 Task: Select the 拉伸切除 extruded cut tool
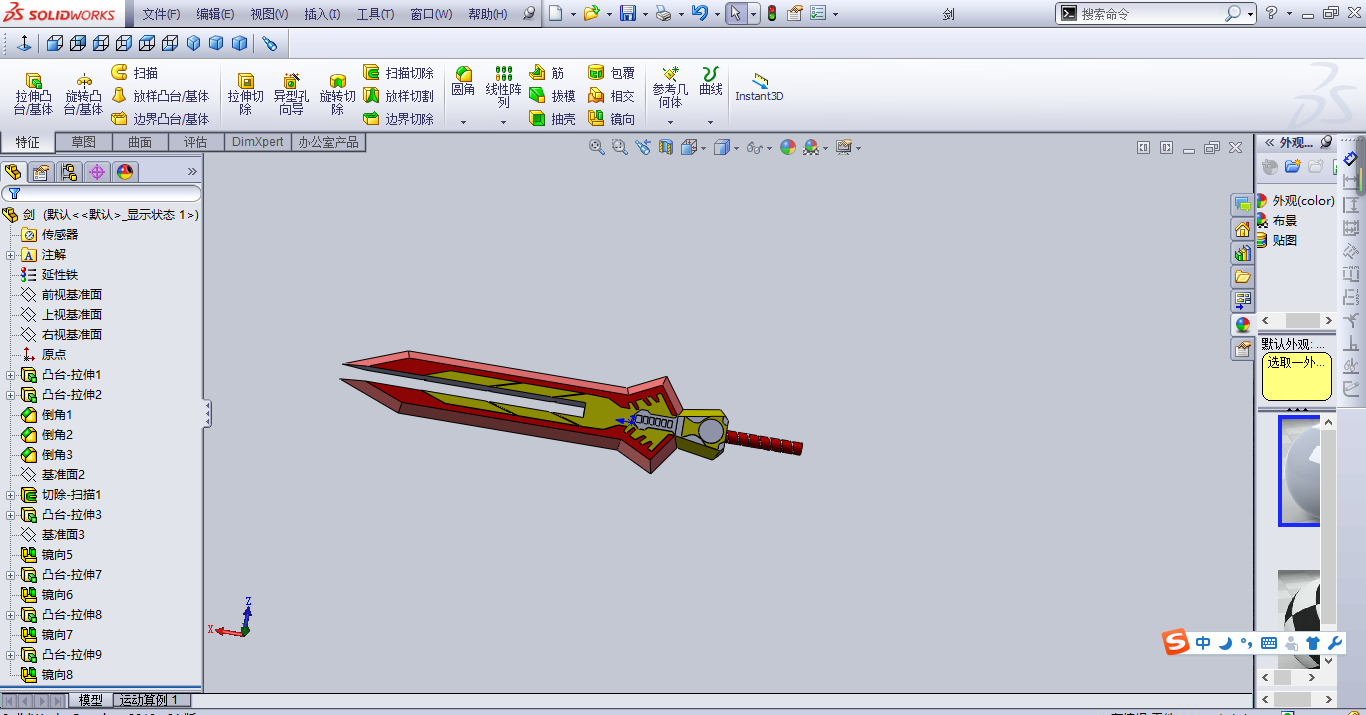tap(245, 93)
